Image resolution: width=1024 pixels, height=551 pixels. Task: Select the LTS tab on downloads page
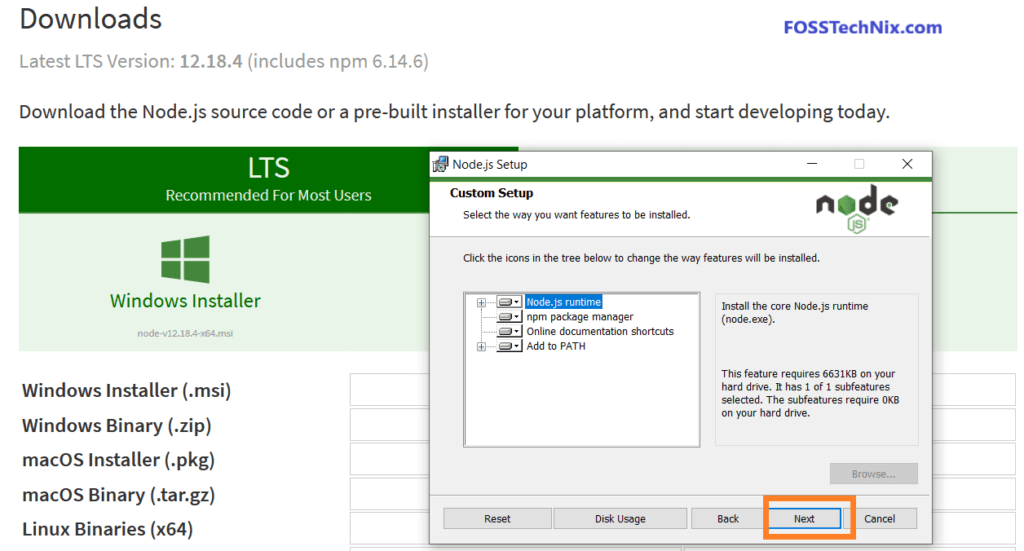pos(268,180)
